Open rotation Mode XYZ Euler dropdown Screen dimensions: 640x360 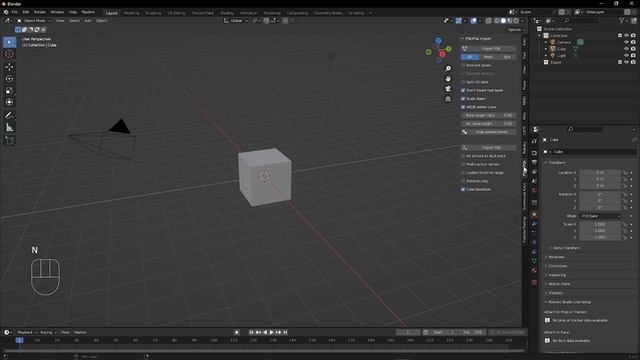click(x=600, y=216)
